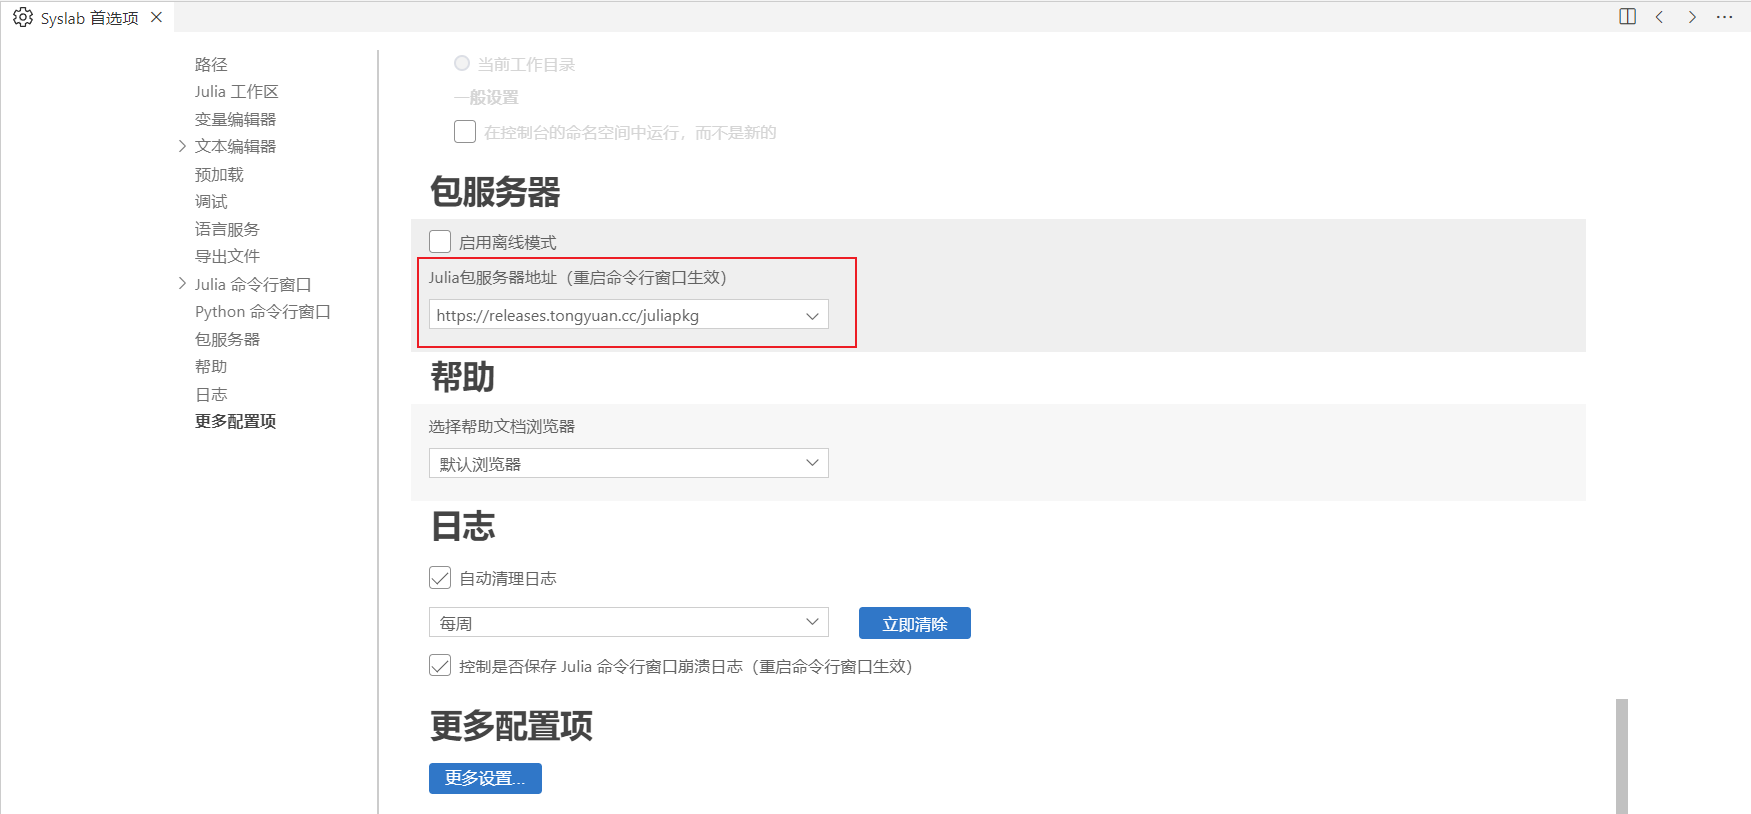Open 更多配置项 item in sidebar

pyautogui.click(x=235, y=421)
